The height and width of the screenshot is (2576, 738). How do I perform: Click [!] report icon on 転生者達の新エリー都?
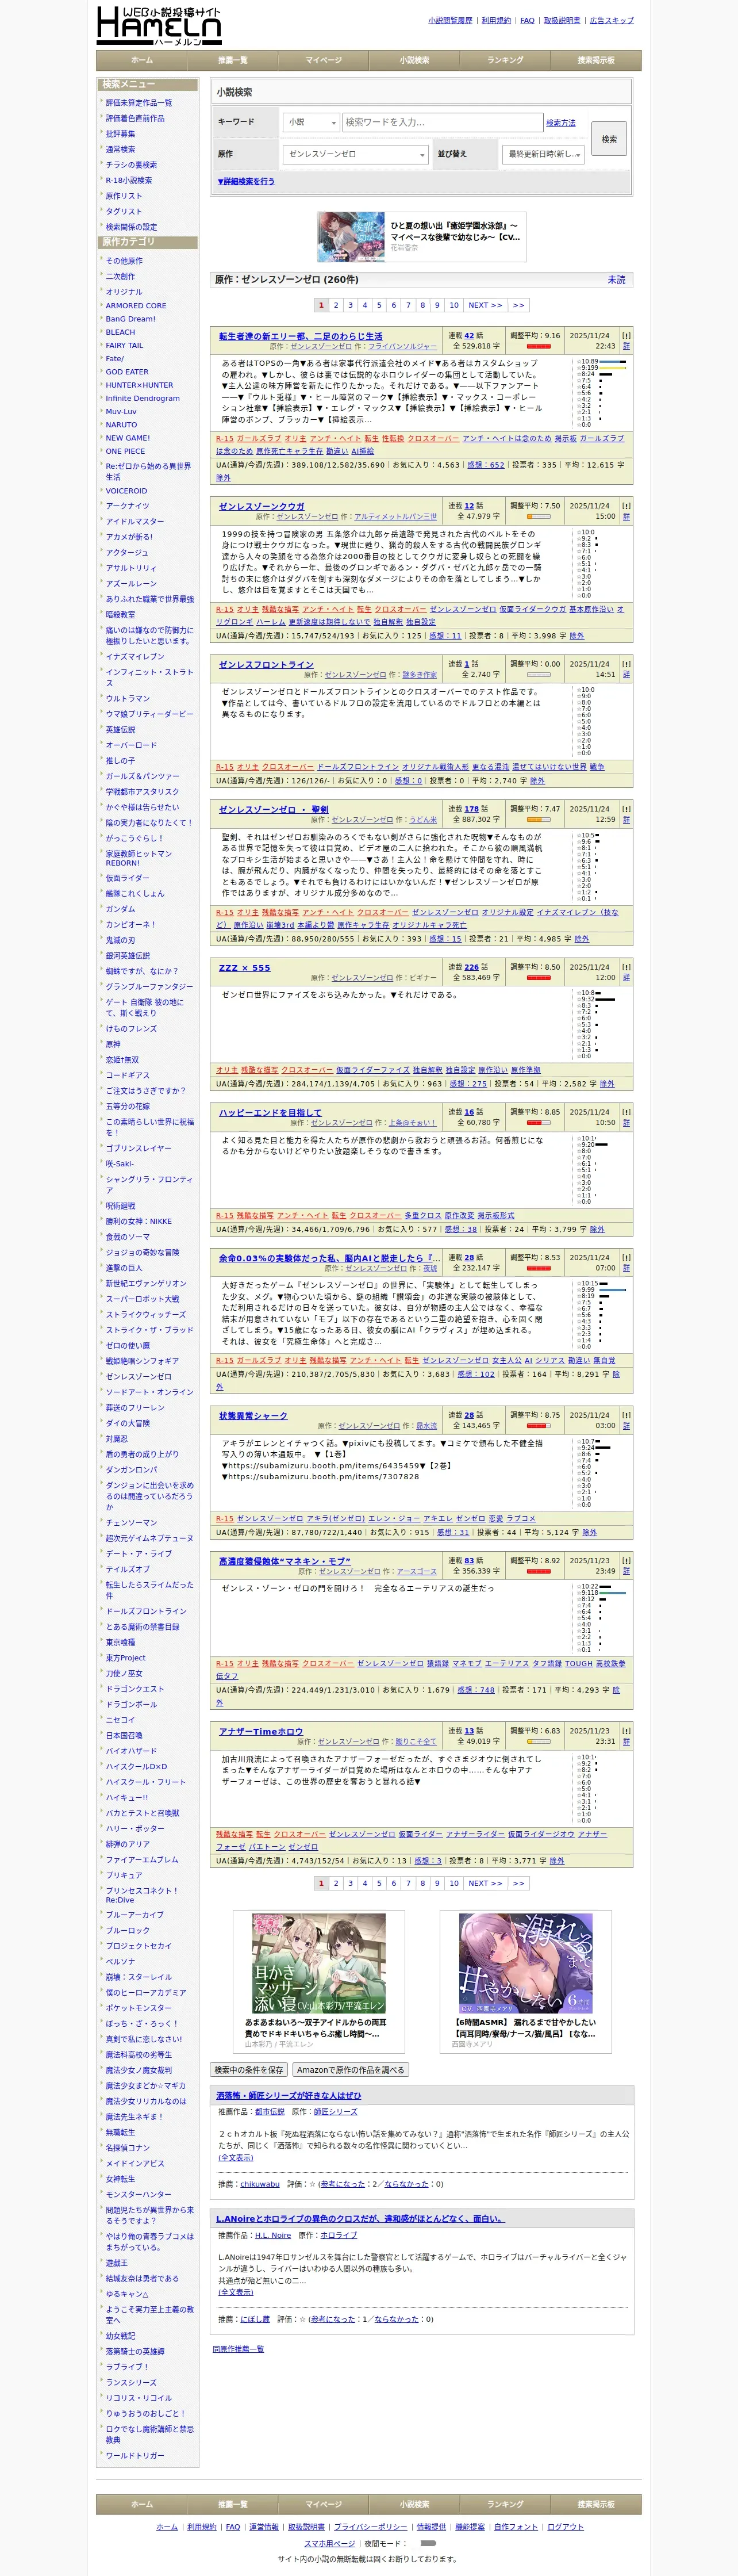tap(626, 336)
